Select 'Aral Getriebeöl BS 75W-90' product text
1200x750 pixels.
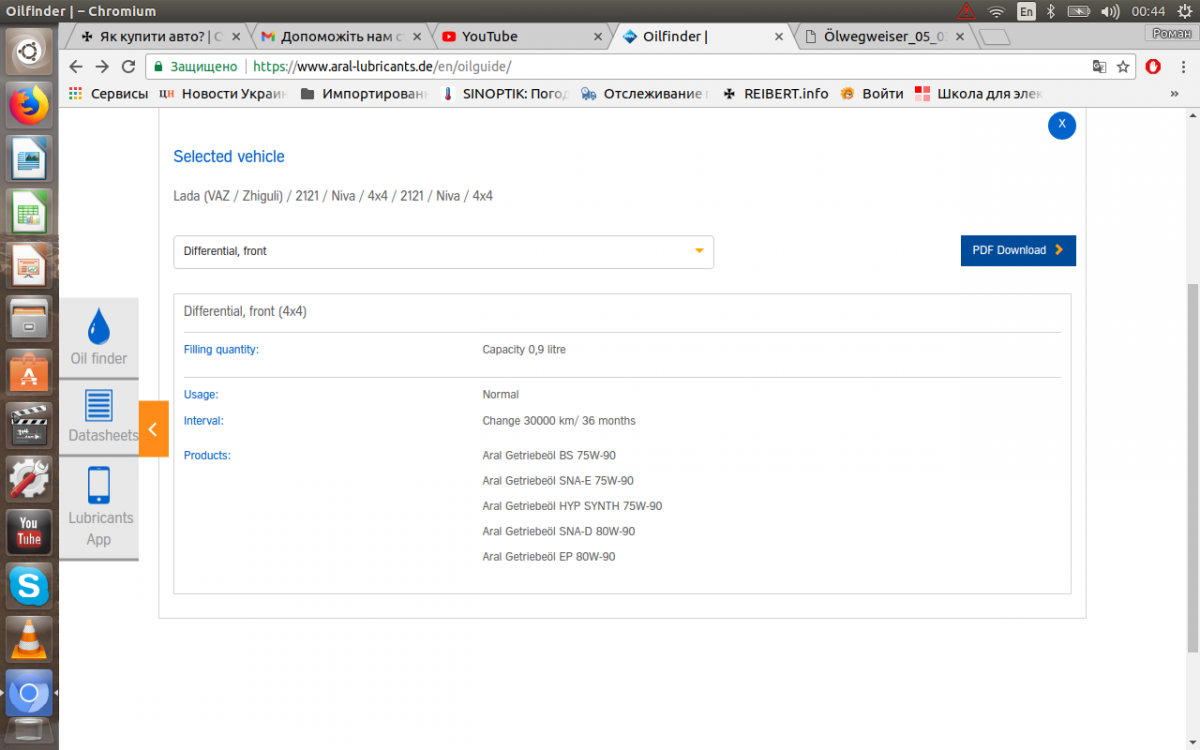pyautogui.click(x=549, y=456)
